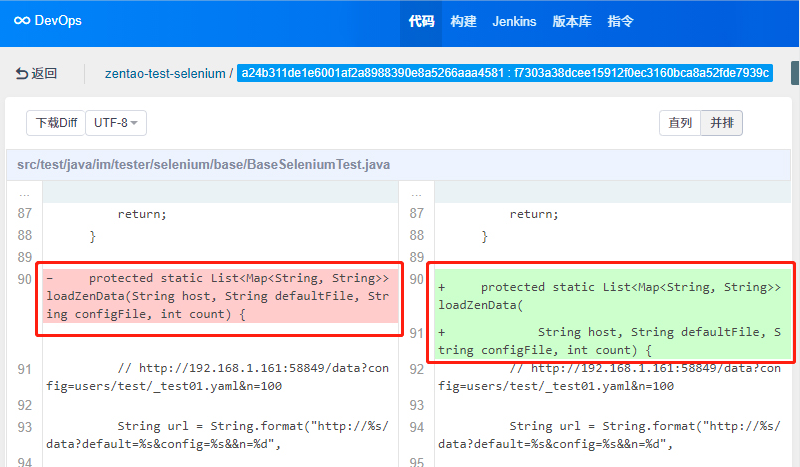Click the removed line 90 in left diff
Viewport: 800px width, 467px height.
(221, 296)
